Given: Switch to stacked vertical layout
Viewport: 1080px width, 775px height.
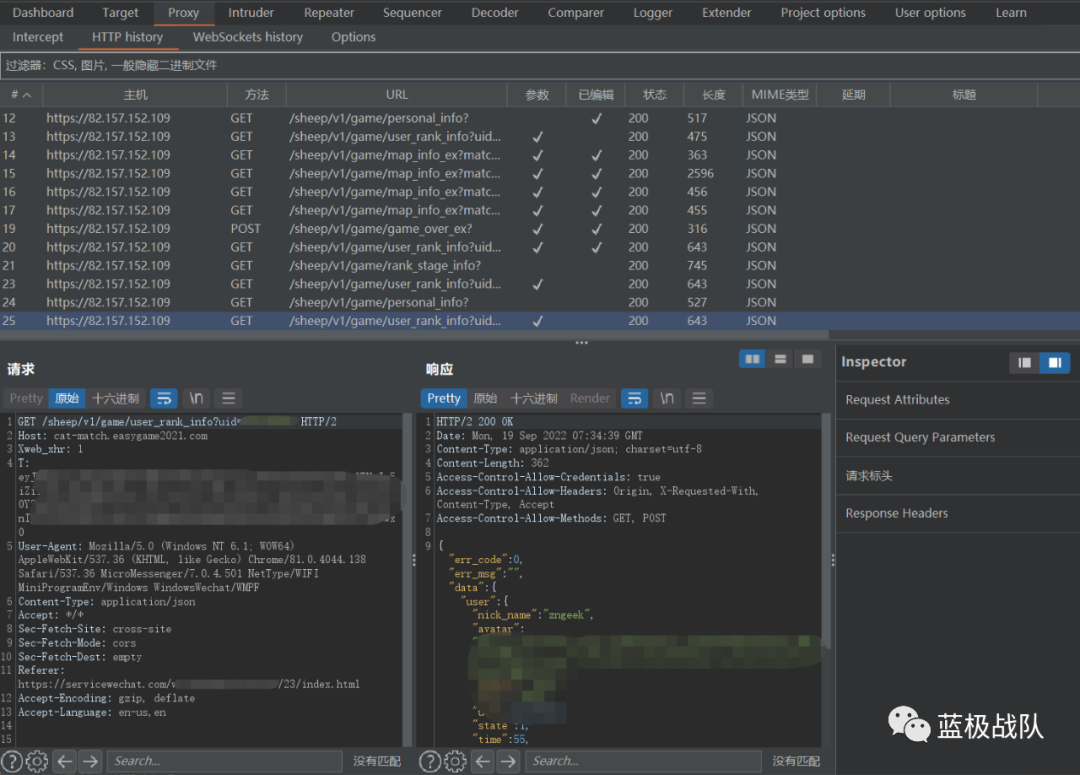Looking at the screenshot, I should click(x=780, y=359).
